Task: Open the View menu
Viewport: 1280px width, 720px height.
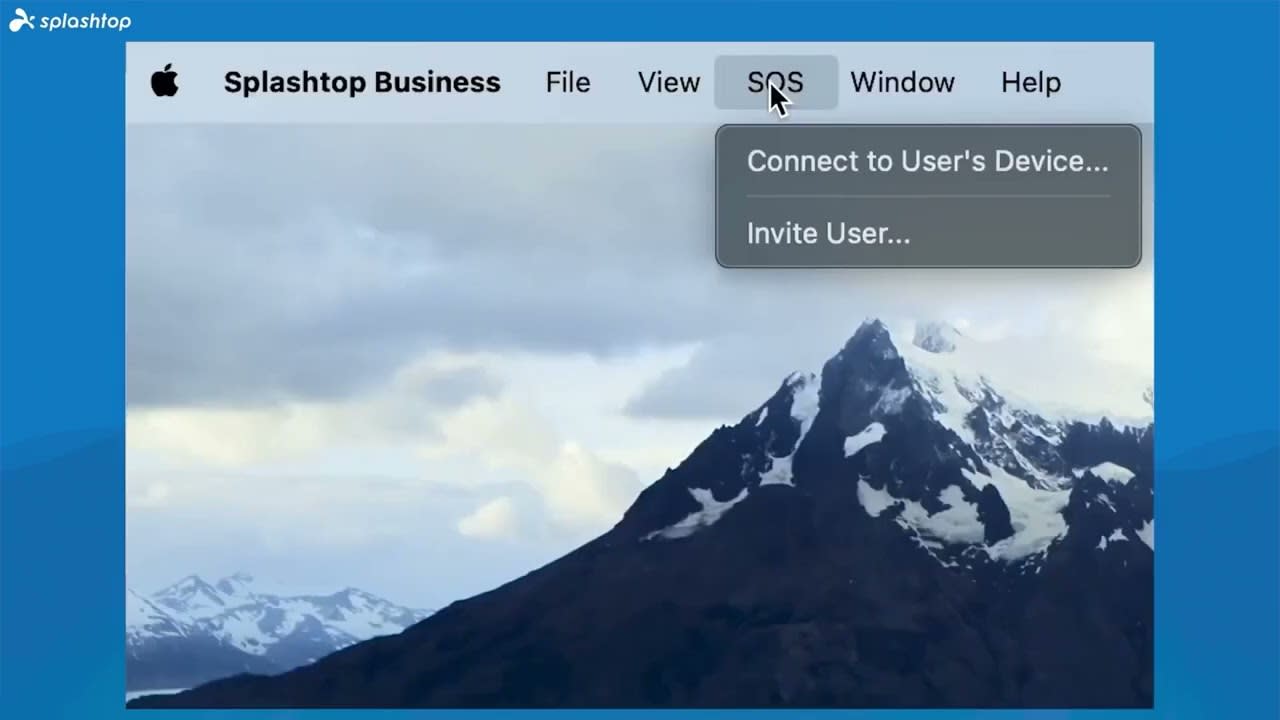Action: pos(669,82)
